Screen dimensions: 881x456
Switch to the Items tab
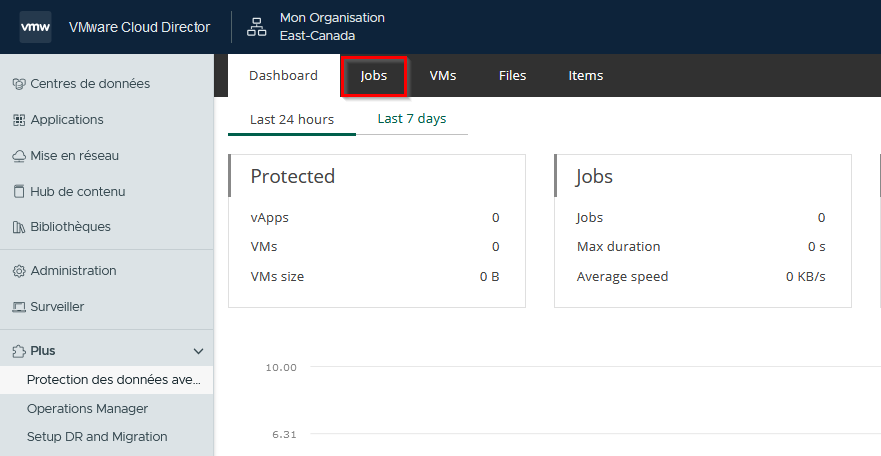pyautogui.click(x=585, y=75)
